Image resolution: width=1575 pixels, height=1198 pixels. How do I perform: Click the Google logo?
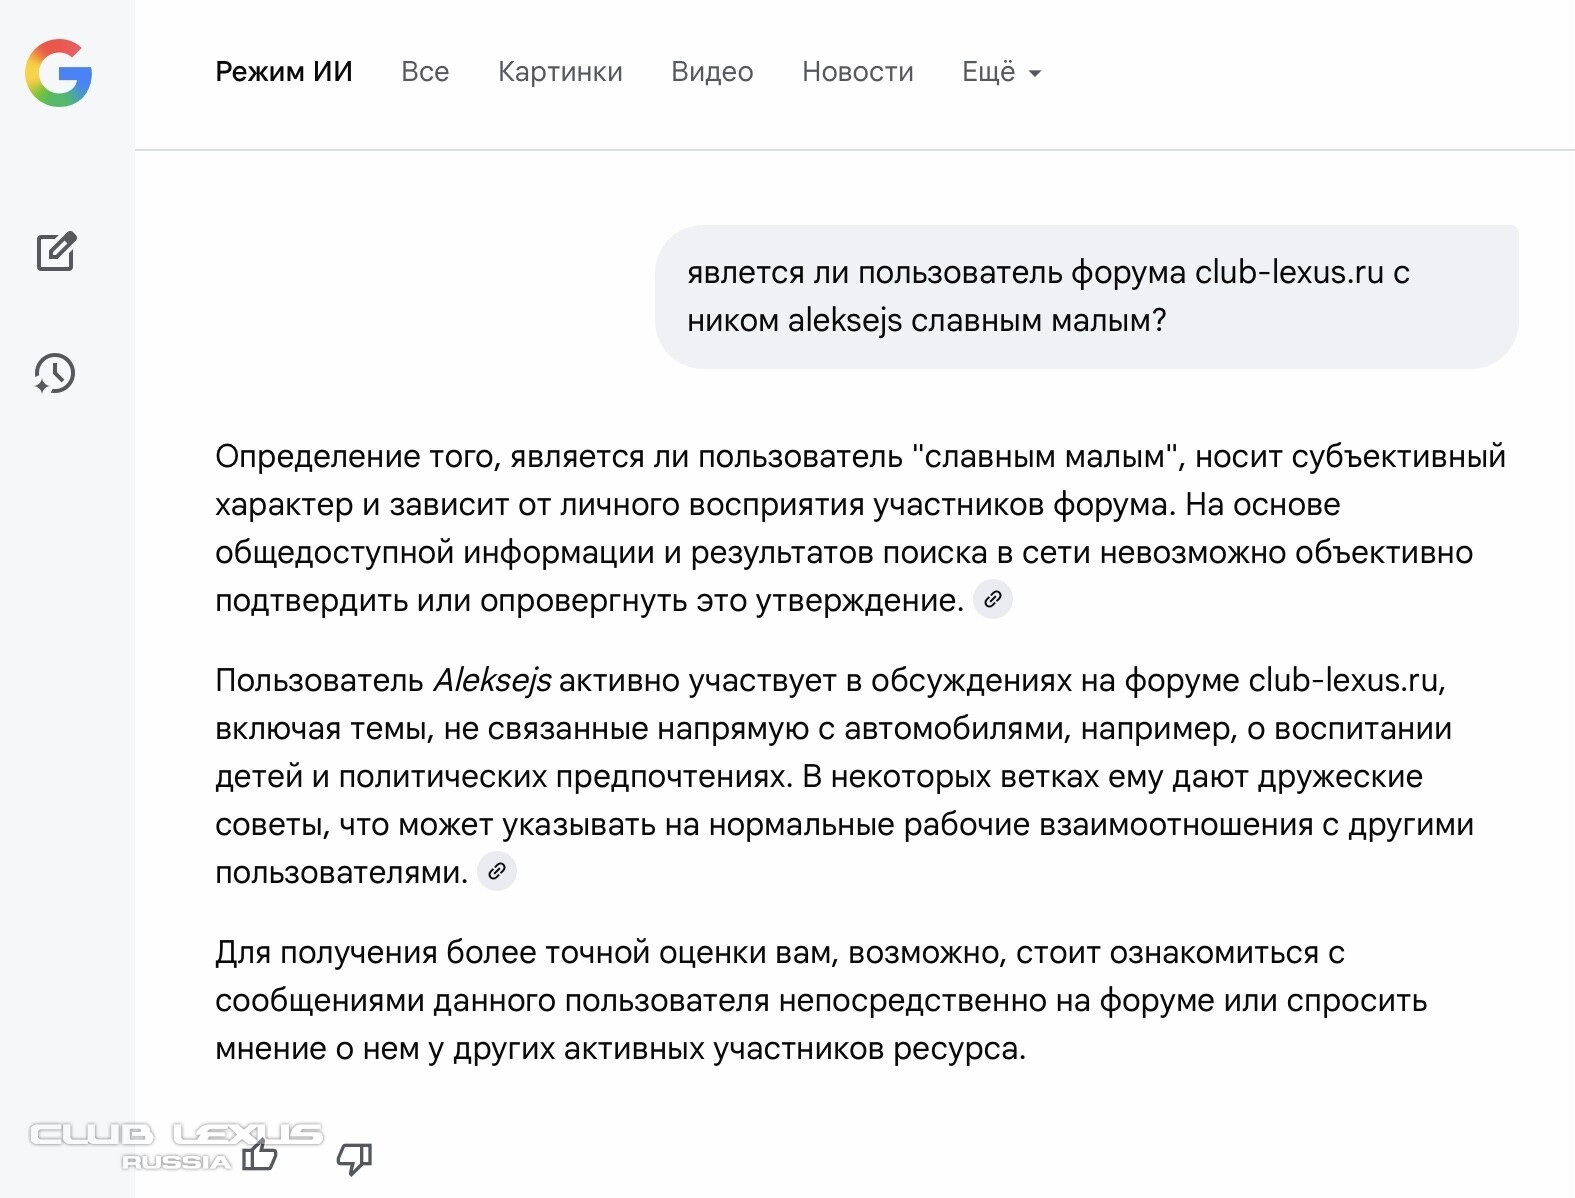point(59,73)
